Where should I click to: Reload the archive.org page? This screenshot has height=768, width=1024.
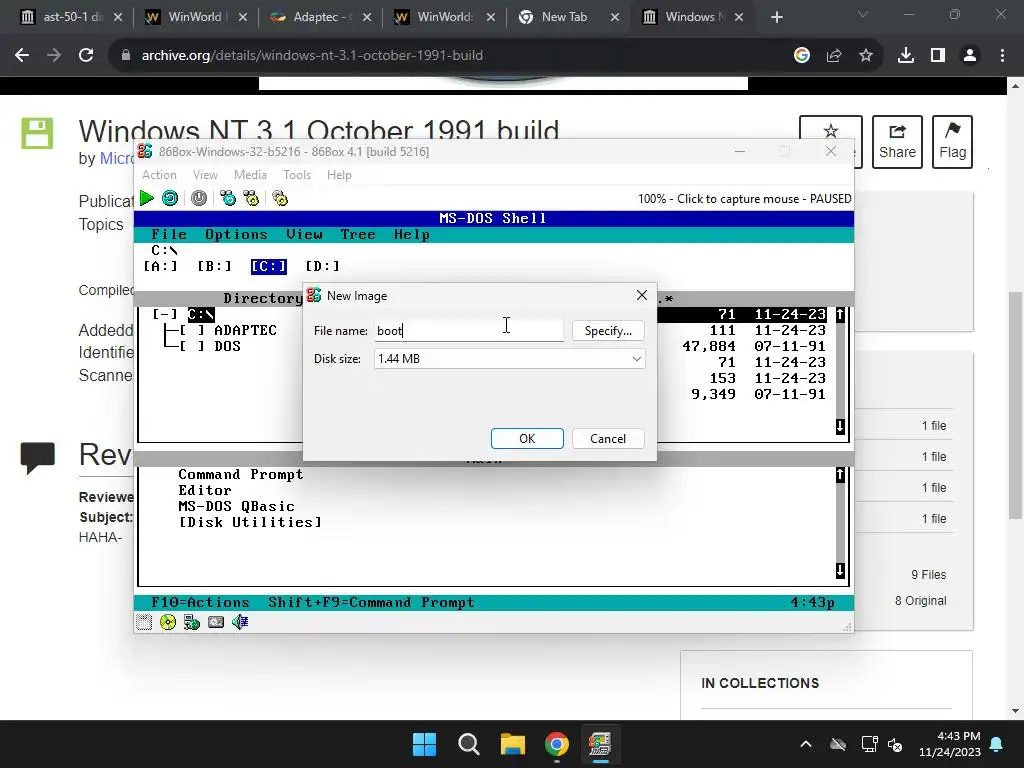coord(86,56)
